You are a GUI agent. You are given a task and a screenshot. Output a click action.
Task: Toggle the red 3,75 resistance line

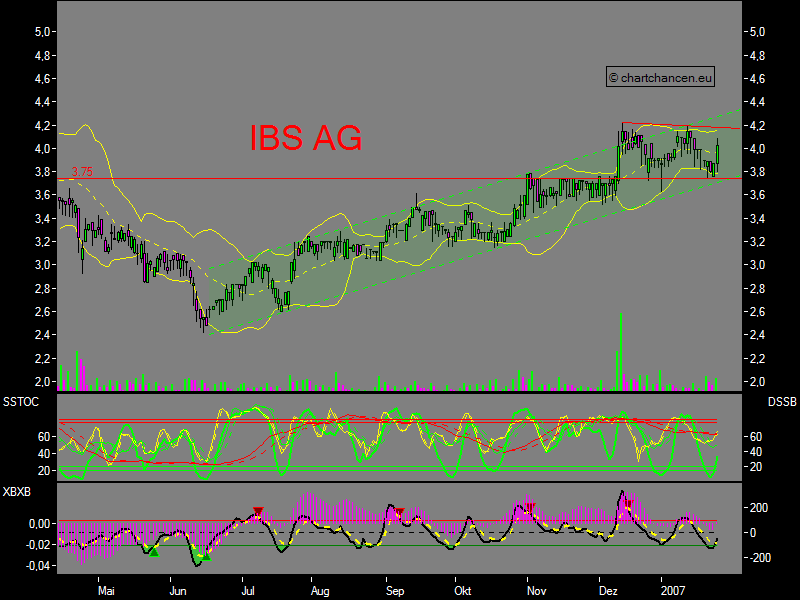[300, 177]
